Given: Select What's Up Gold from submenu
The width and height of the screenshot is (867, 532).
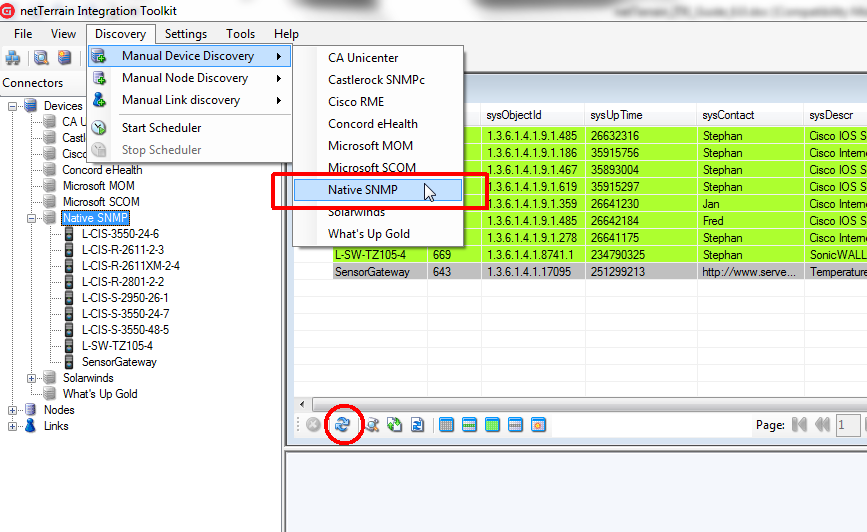Looking at the screenshot, I should coord(369,234).
